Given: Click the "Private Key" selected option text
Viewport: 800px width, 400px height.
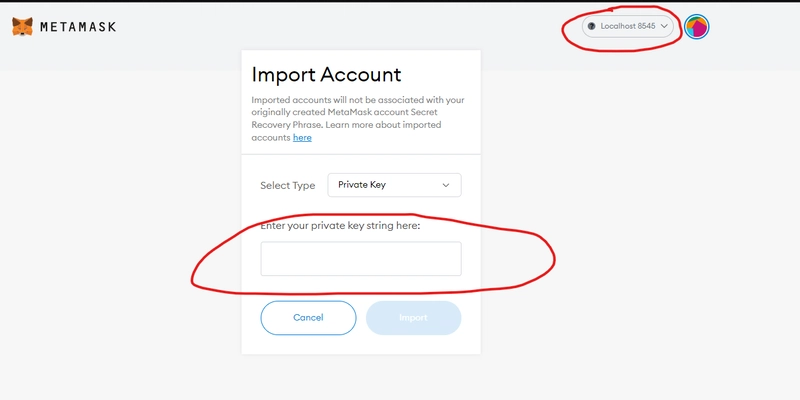Looking at the screenshot, I should [362, 185].
